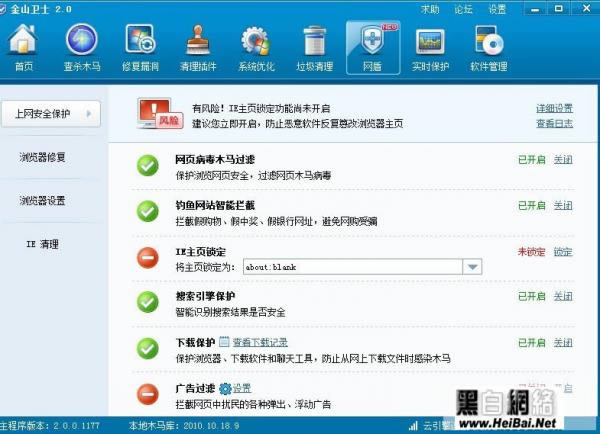Open the 设置 settings menu in title bar

tap(497, 9)
